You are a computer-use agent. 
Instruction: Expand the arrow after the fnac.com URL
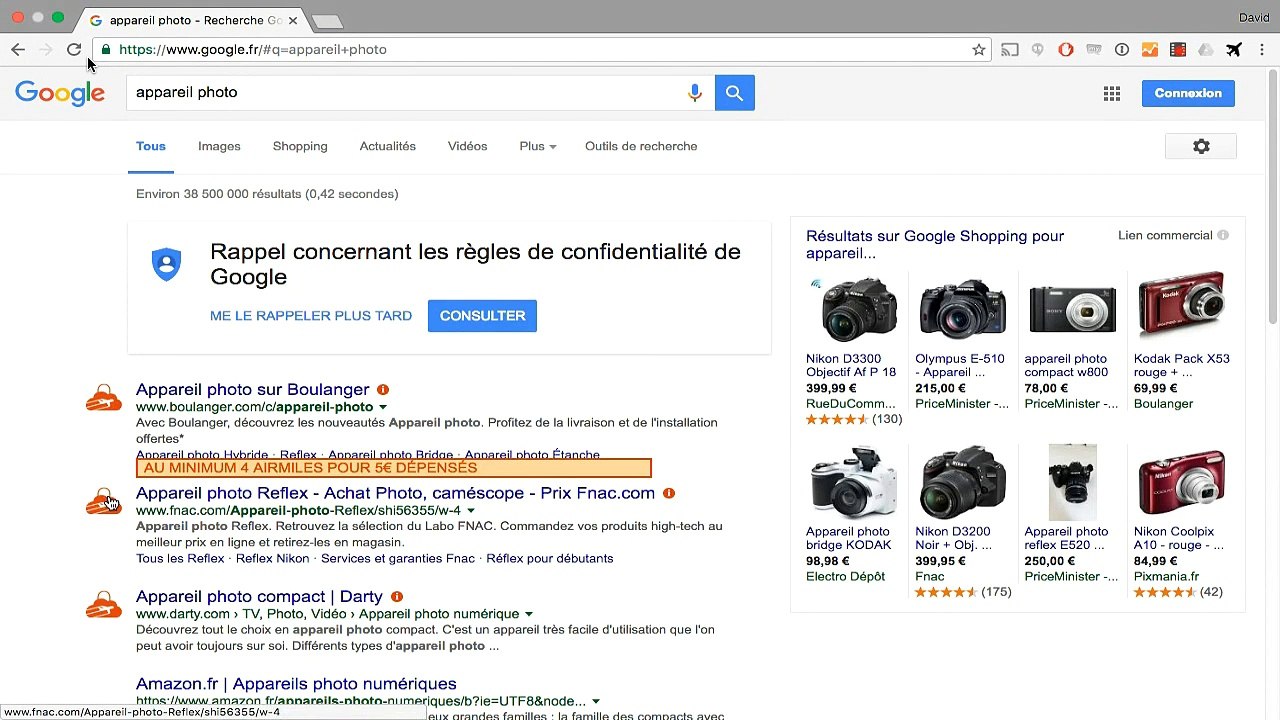pos(470,510)
